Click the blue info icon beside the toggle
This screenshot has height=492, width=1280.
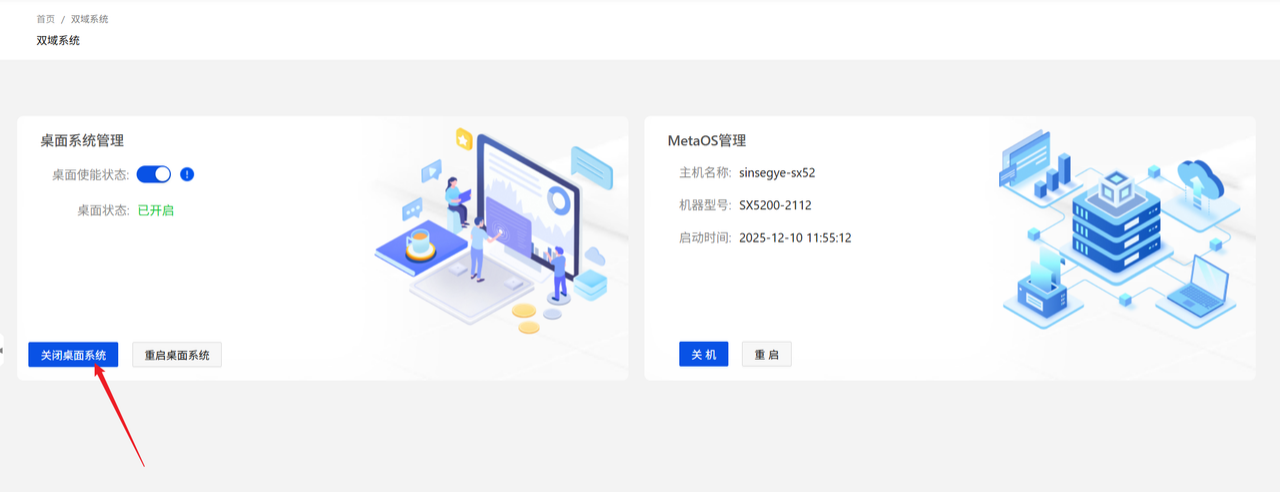coord(187,174)
